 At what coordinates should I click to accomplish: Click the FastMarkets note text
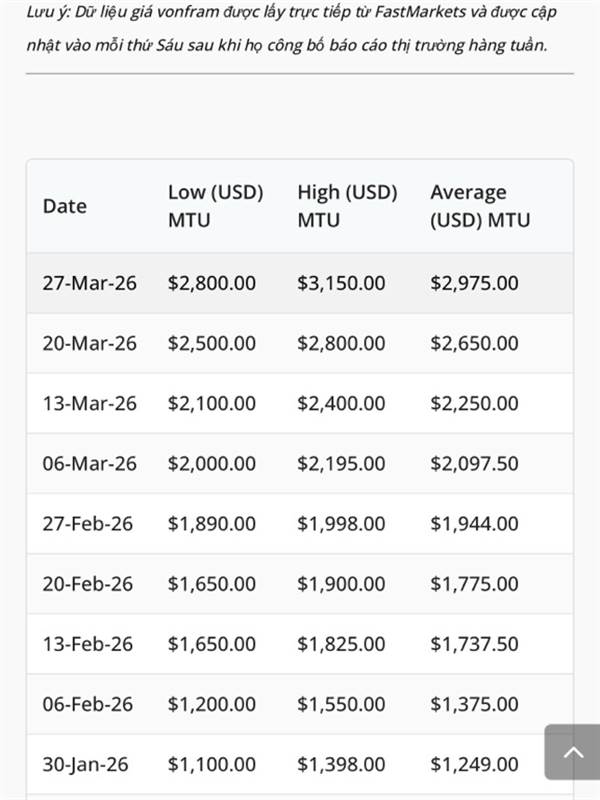click(290, 28)
